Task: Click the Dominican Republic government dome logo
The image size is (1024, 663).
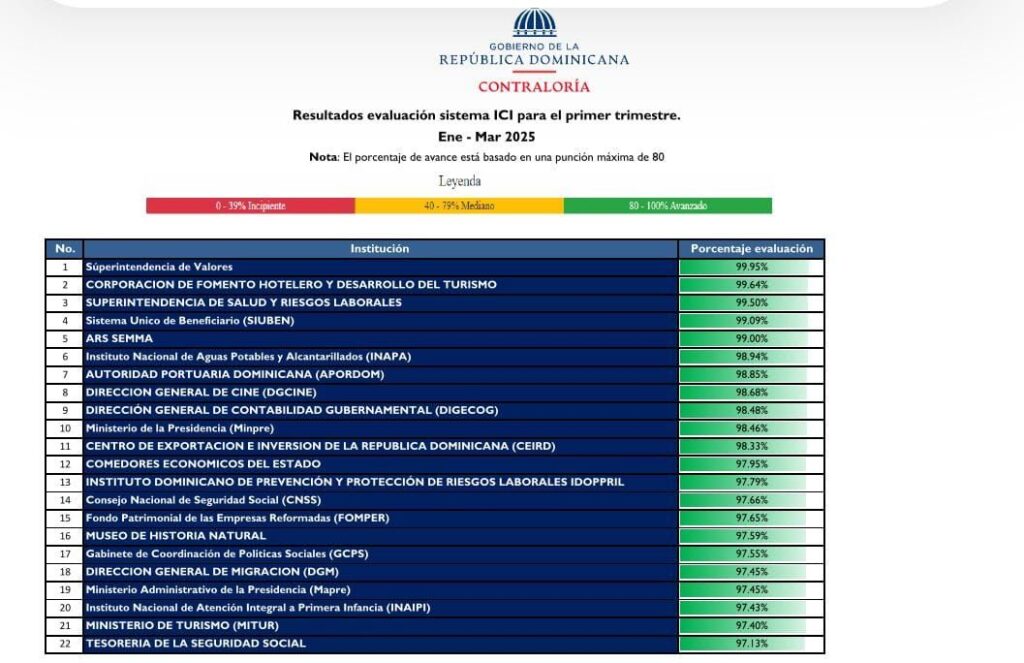Action: coord(534,23)
